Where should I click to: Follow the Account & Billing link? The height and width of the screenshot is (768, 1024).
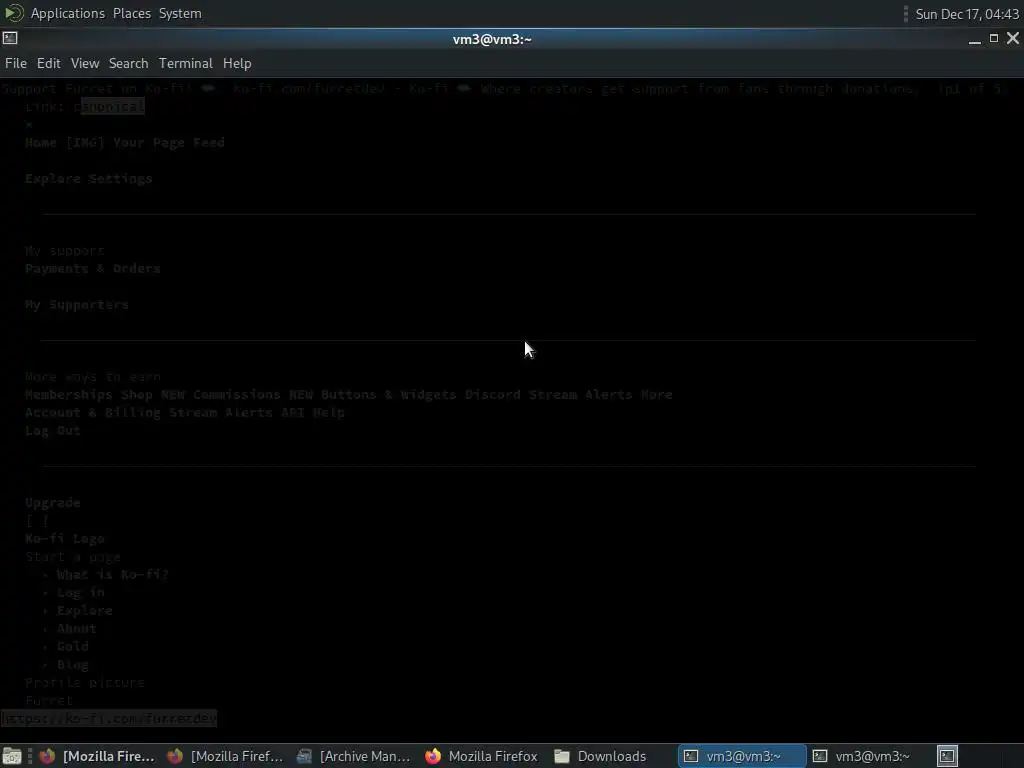92,413
